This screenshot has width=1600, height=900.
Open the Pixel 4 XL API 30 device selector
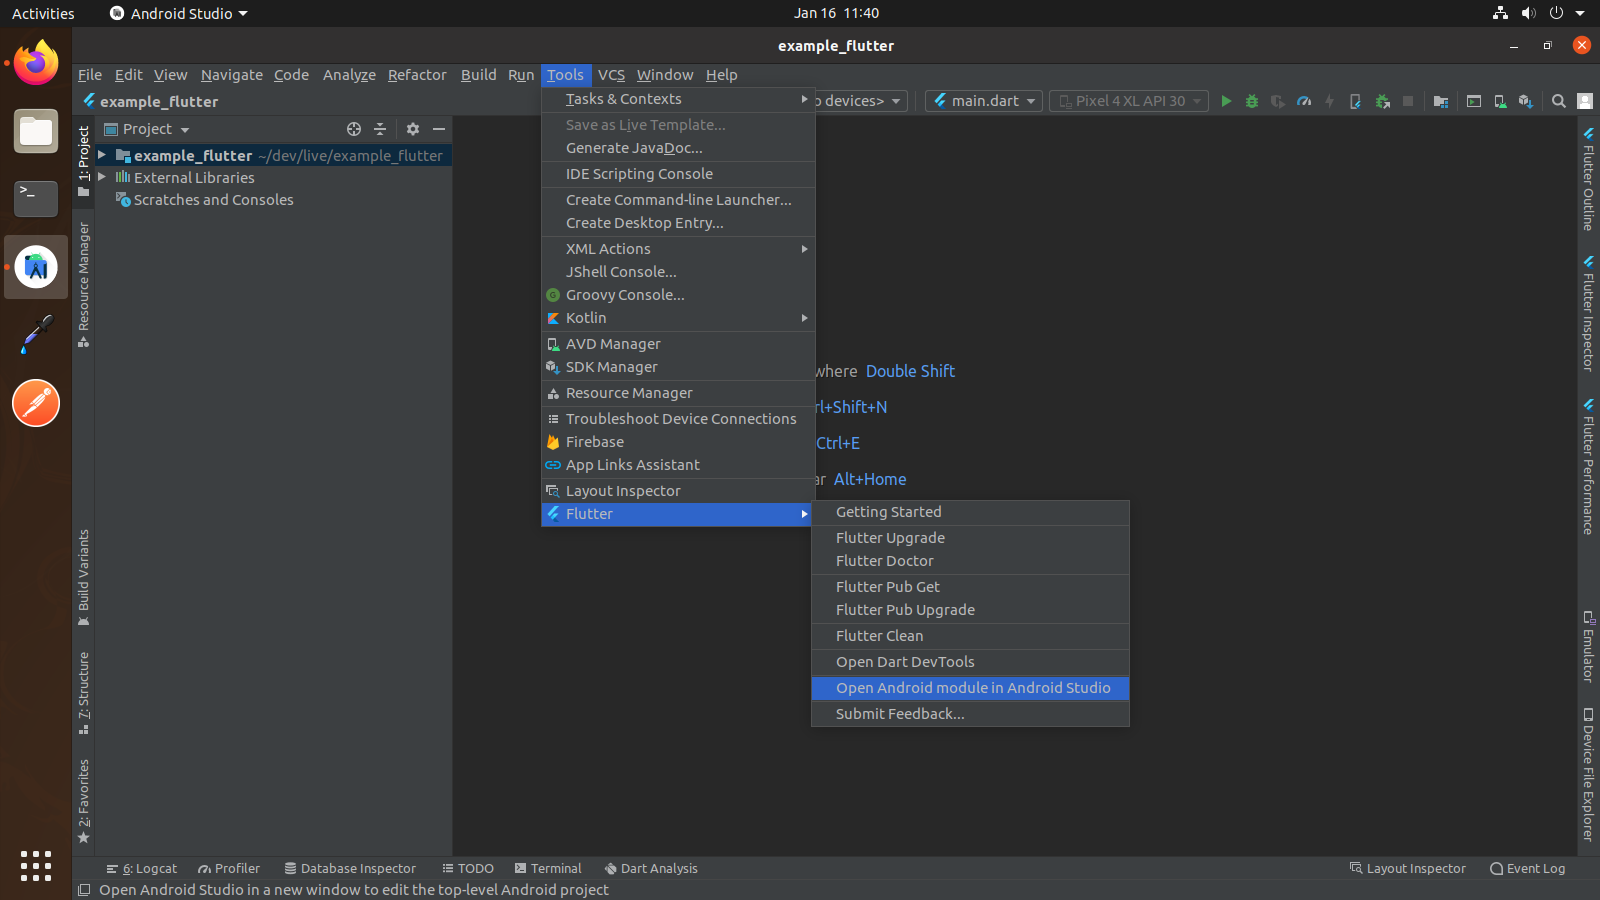[x=1129, y=101]
